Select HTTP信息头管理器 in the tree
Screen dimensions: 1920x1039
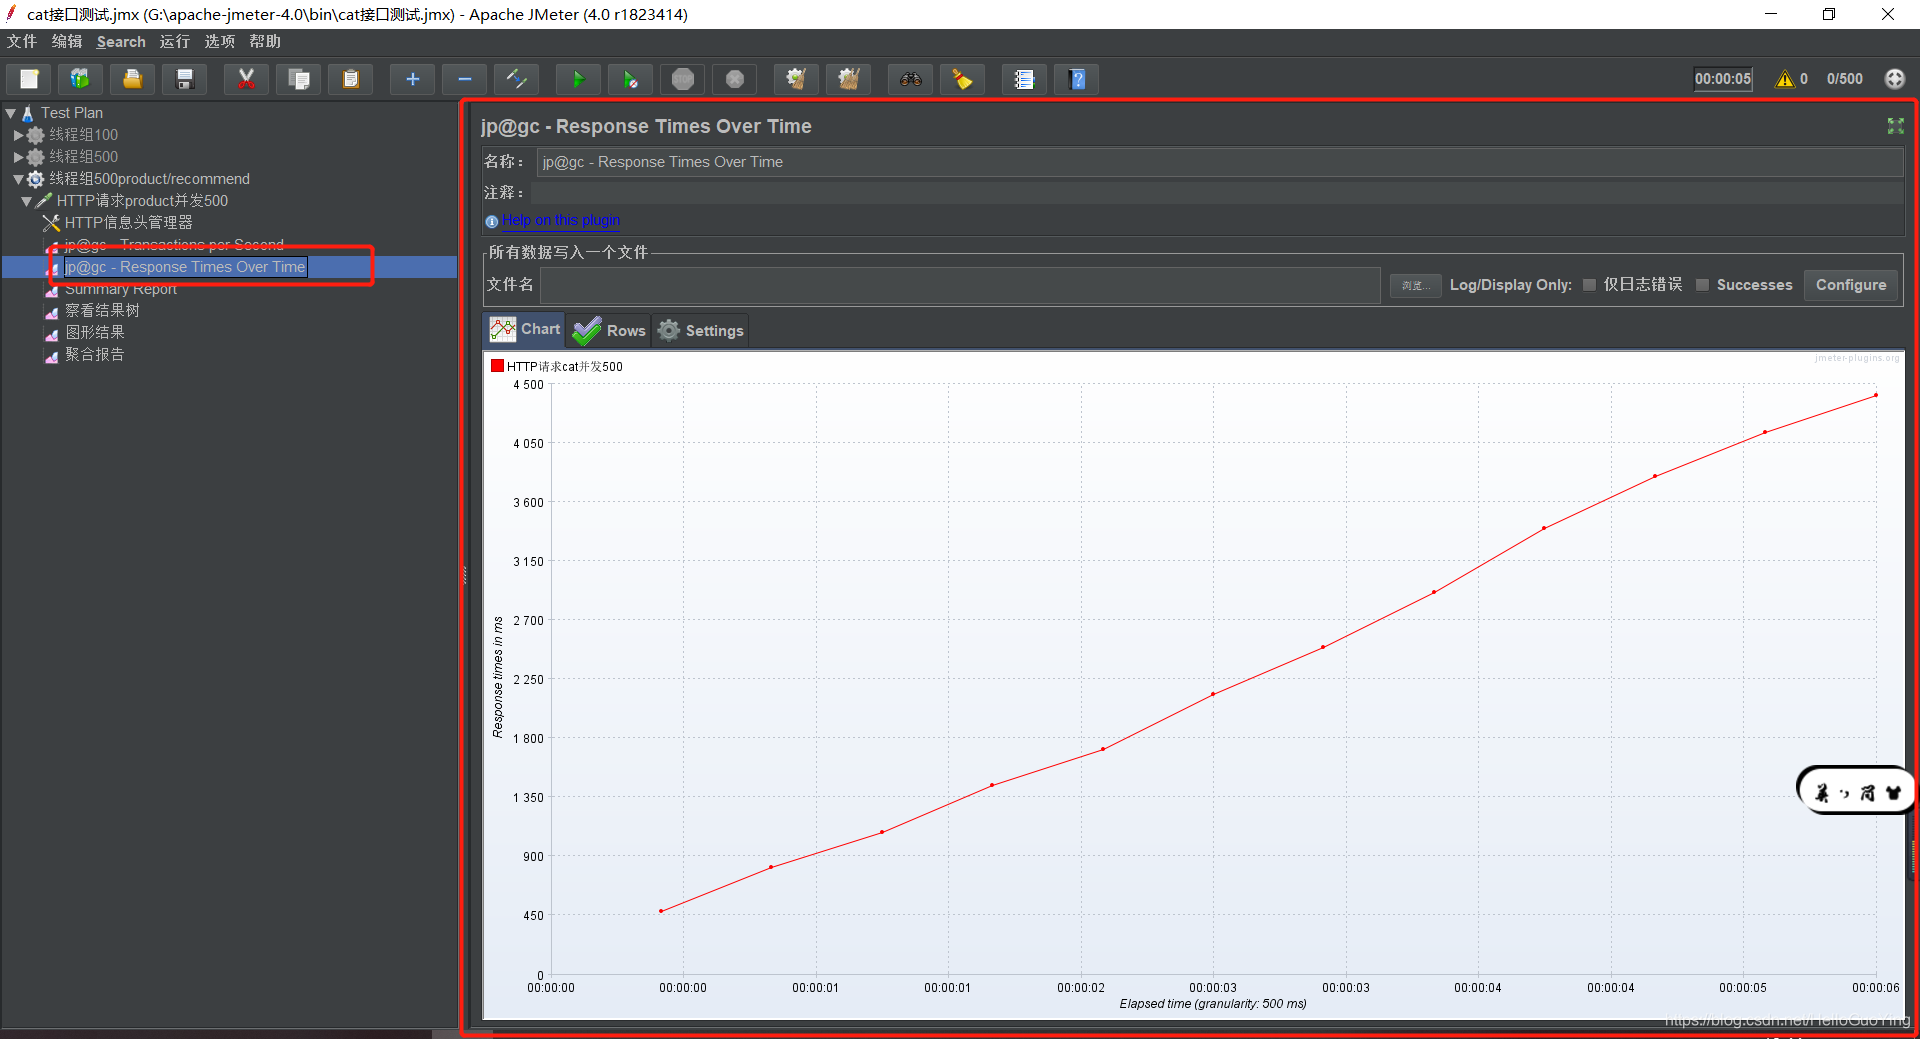[x=128, y=223]
